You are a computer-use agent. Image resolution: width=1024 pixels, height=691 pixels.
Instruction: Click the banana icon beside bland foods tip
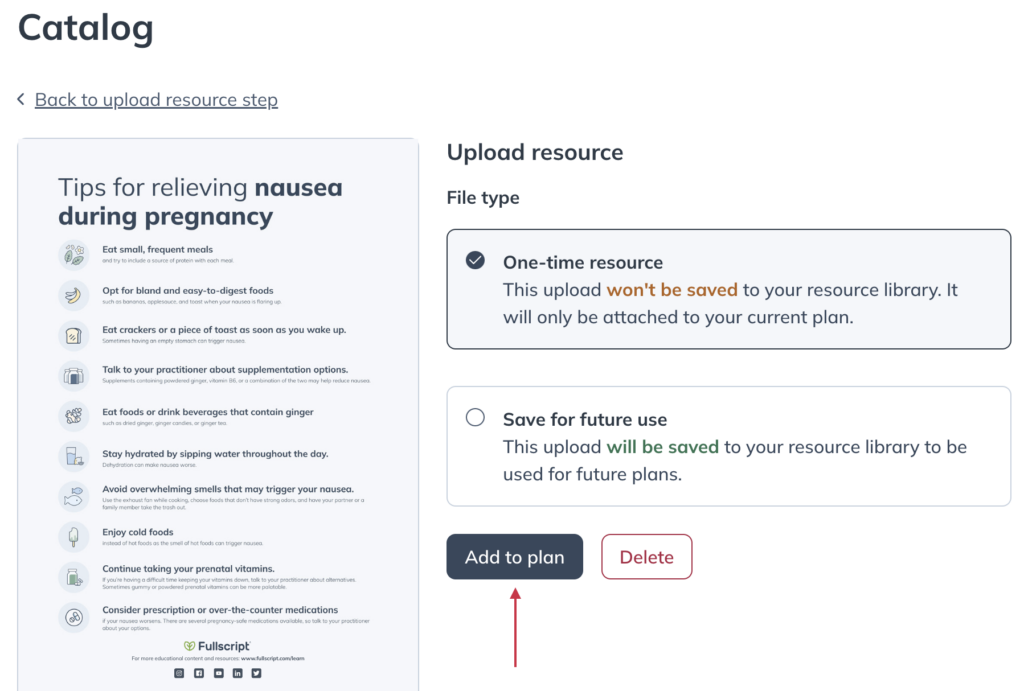pyautogui.click(x=73, y=295)
